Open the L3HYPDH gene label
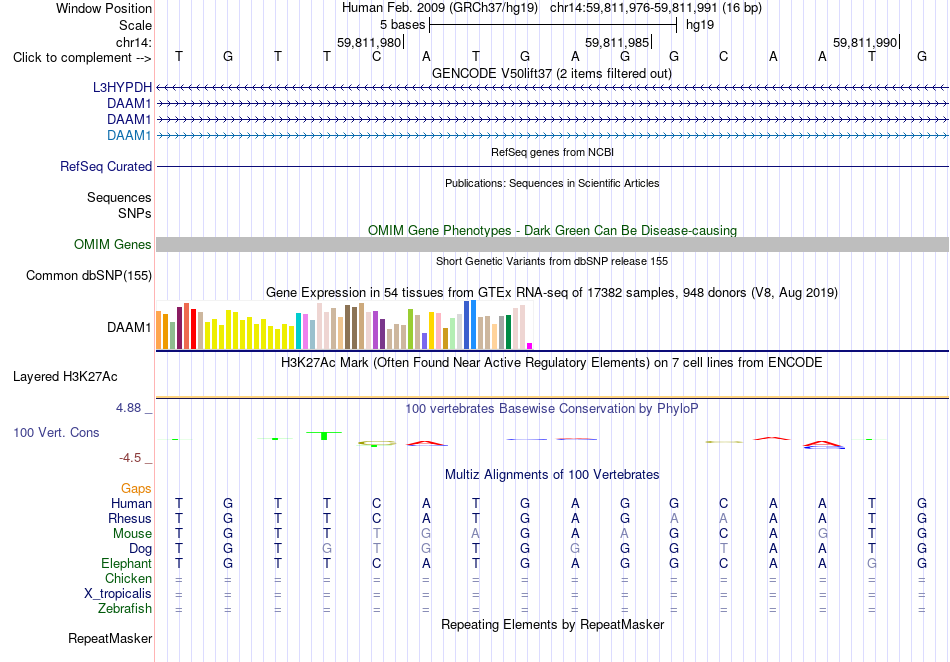The height and width of the screenshot is (662, 950). [x=122, y=87]
